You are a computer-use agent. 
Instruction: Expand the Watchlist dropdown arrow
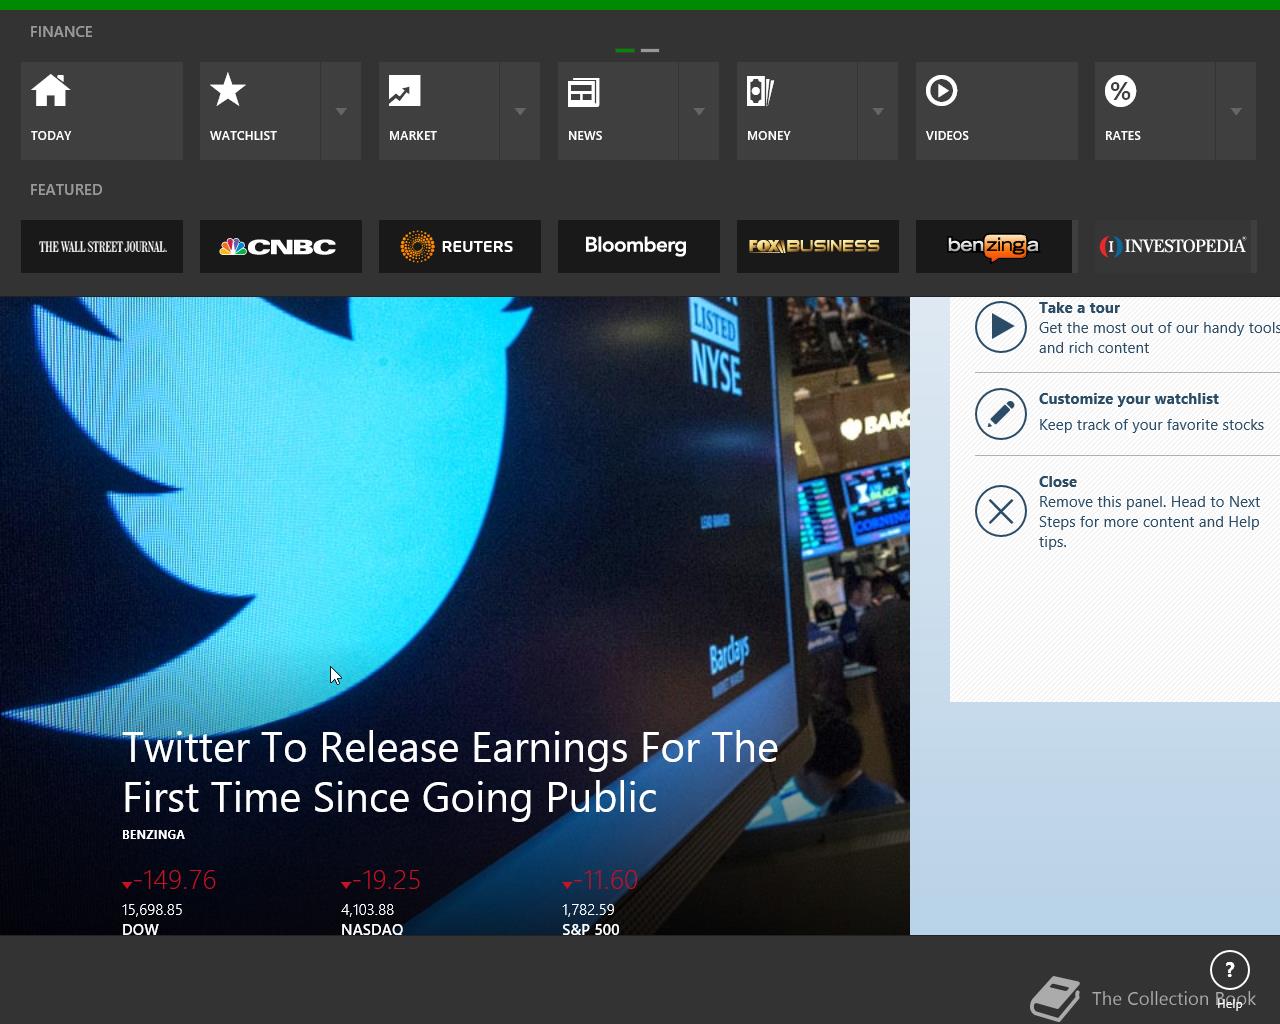point(341,111)
